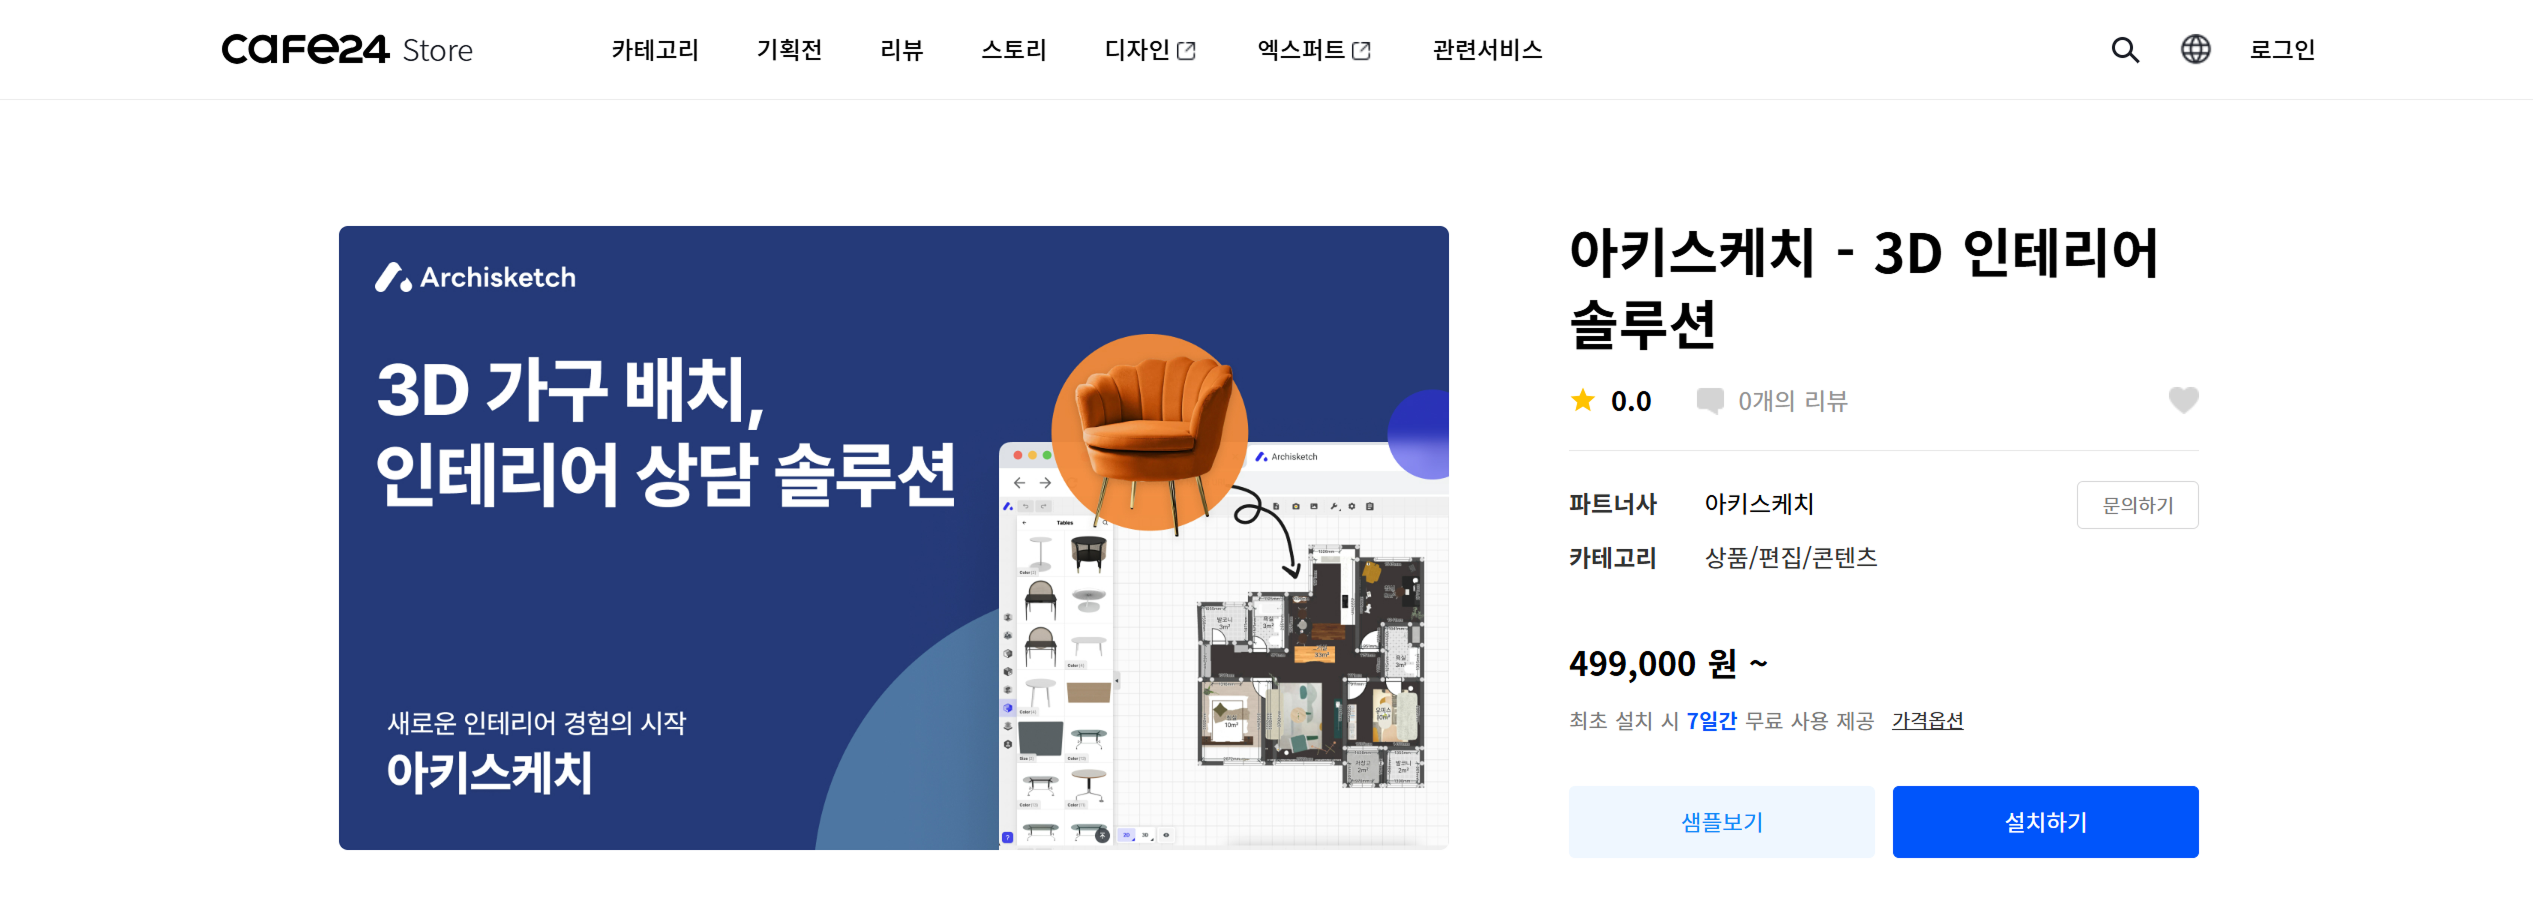Open the 관련서비스 menu
This screenshot has height=922, width=2533.
tap(1487, 49)
